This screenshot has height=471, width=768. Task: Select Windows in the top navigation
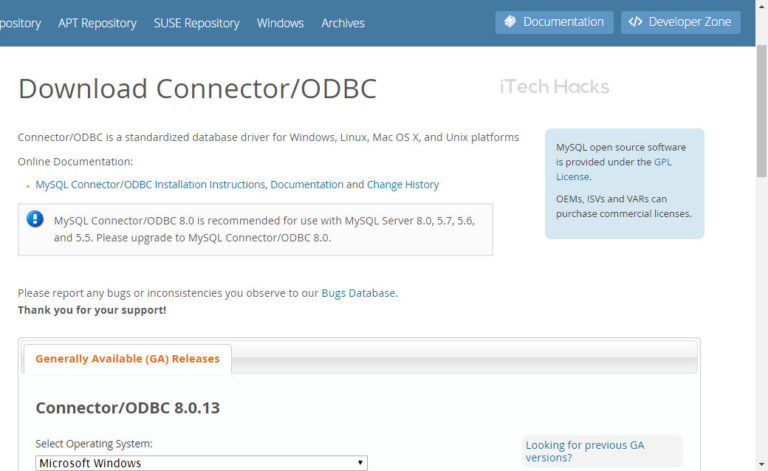click(280, 23)
